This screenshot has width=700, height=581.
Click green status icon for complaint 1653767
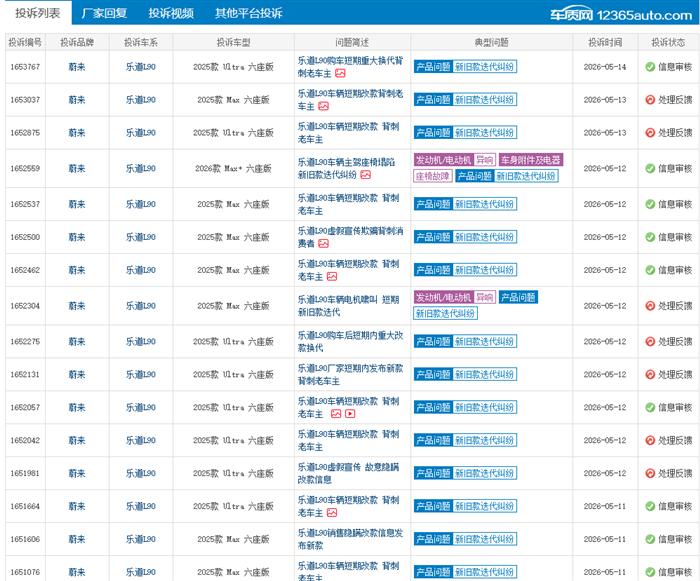[650, 67]
